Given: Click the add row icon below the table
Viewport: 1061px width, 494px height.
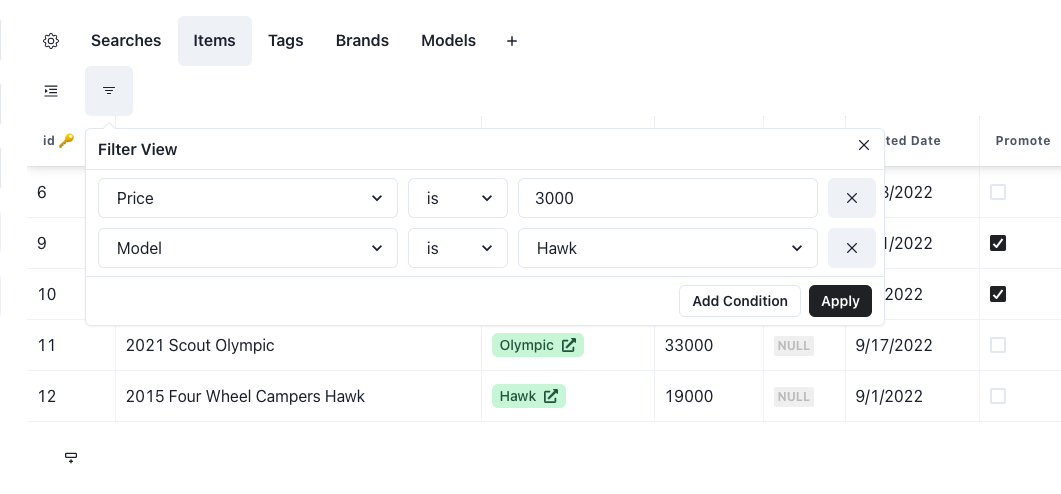Looking at the screenshot, I should pos(71,457).
